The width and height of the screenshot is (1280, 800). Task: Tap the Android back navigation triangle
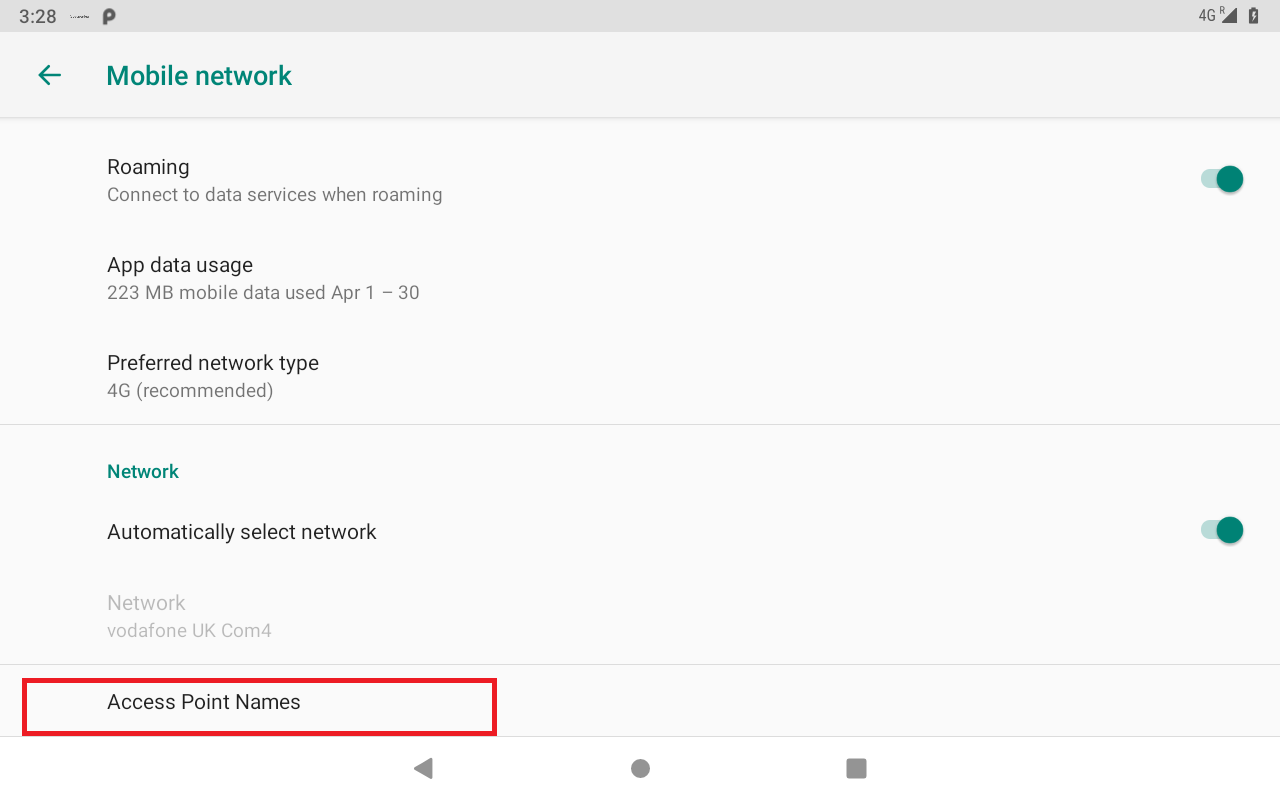coord(423,768)
